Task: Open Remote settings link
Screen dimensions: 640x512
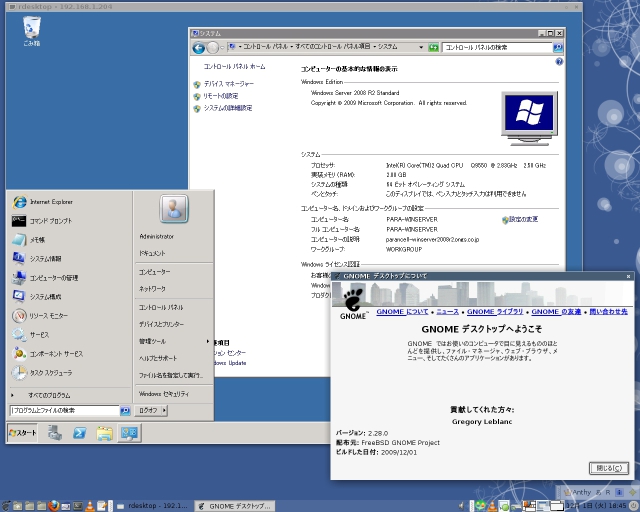Action: (x=221, y=96)
